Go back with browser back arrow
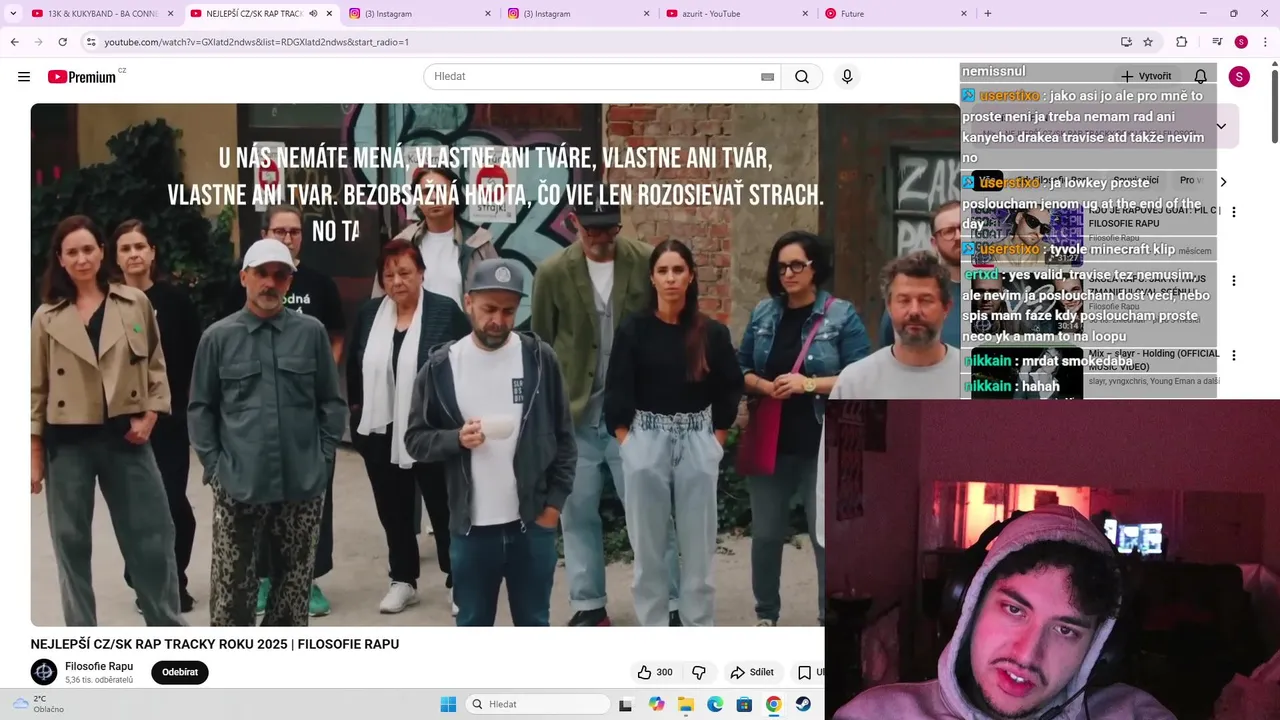The width and height of the screenshot is (1280, 720). 14,42
